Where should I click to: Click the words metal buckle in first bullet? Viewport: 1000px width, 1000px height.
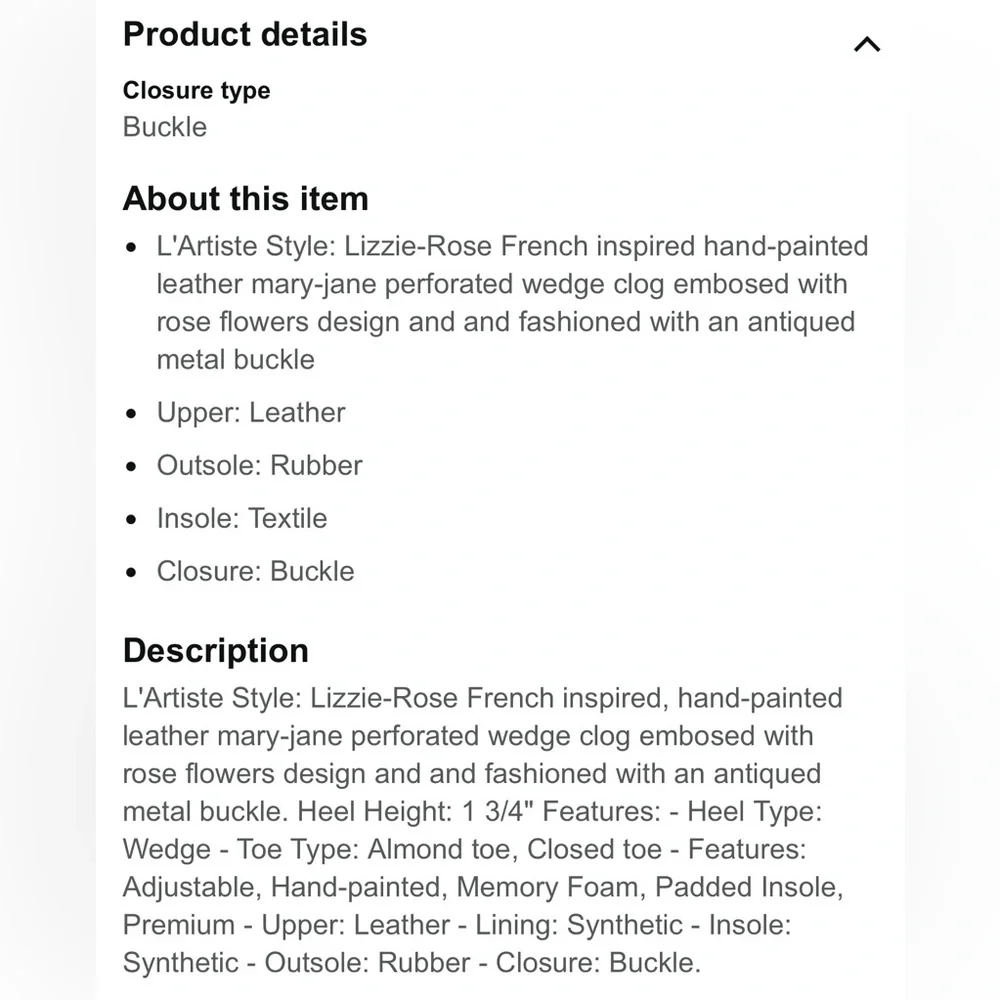point(235,359)
